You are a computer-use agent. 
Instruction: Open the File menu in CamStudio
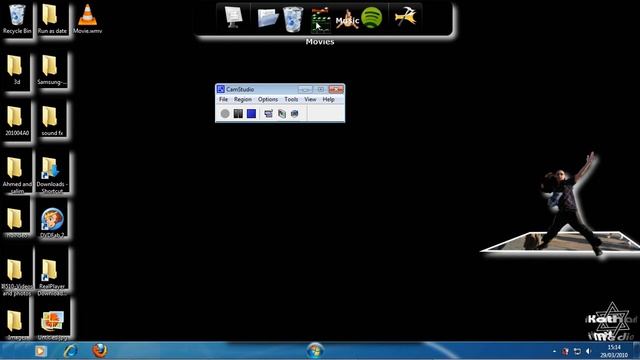tap(223, 99)
